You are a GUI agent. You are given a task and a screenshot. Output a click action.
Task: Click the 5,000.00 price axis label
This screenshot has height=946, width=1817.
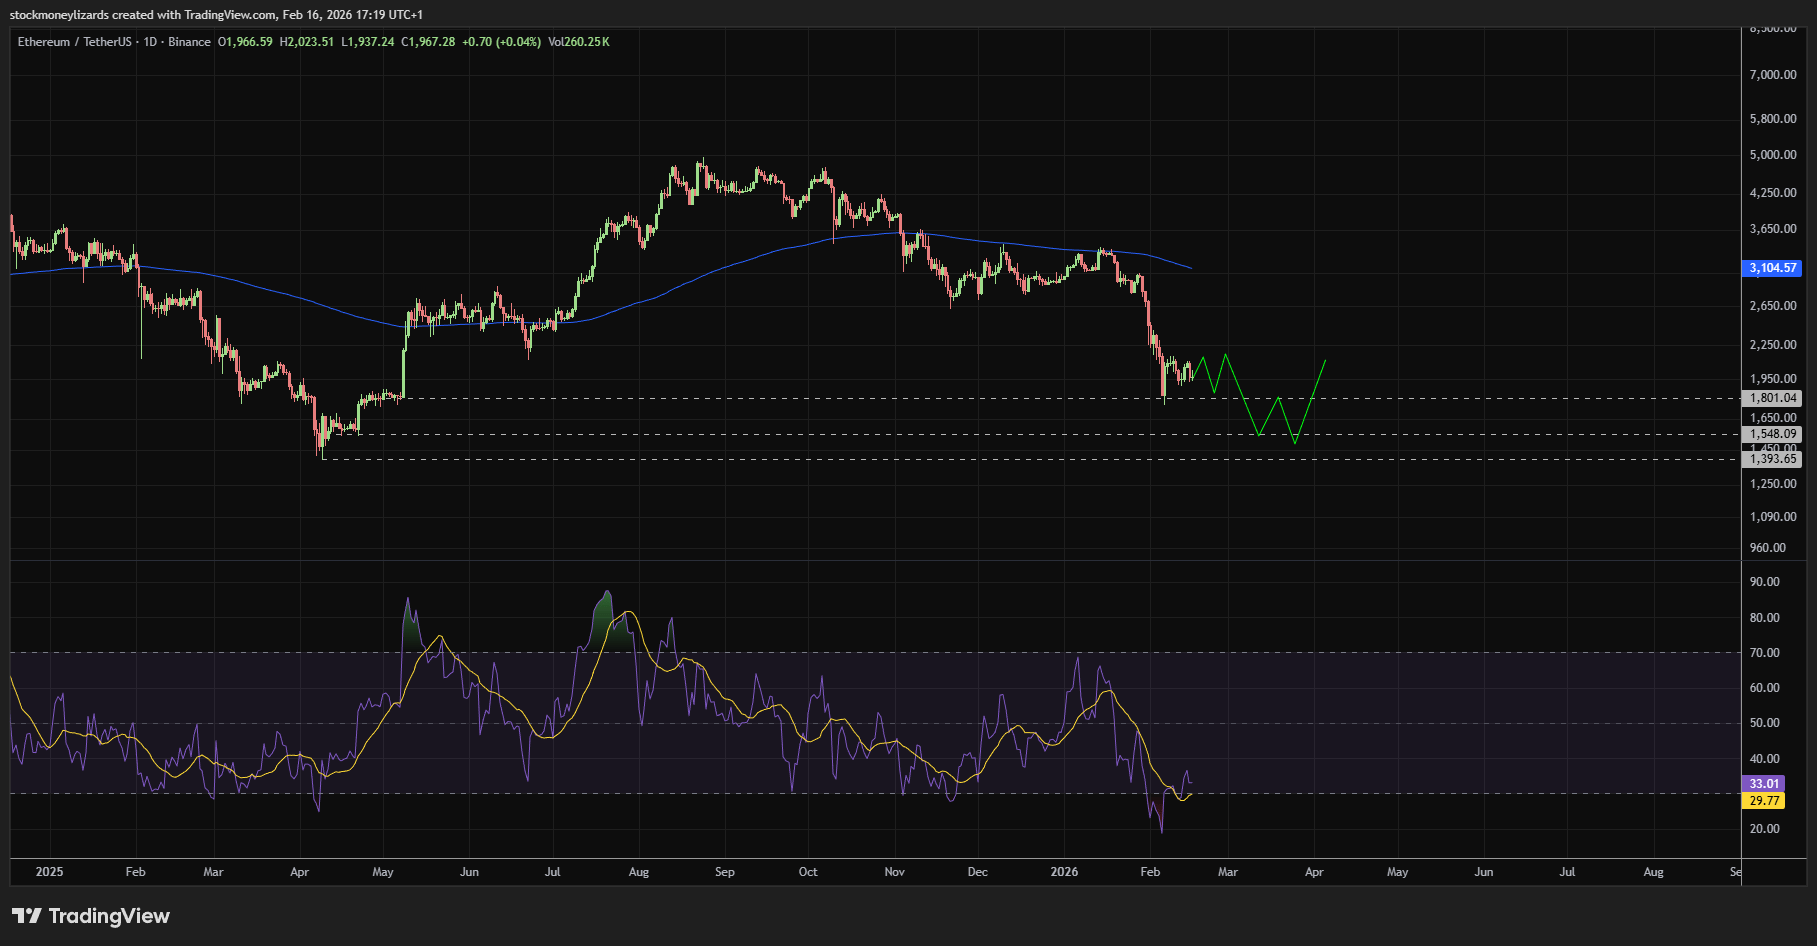(1773, 155)
